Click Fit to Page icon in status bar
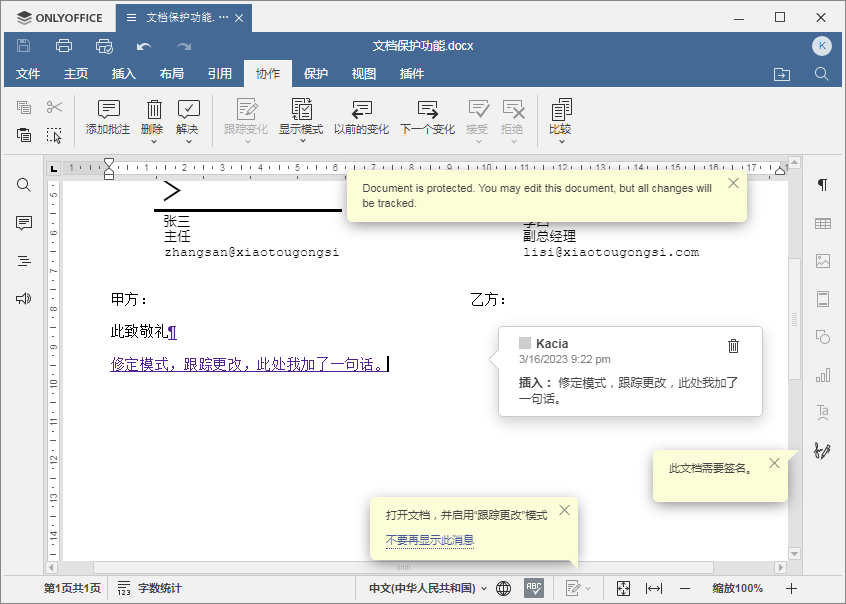 click(x=623, y=588)
